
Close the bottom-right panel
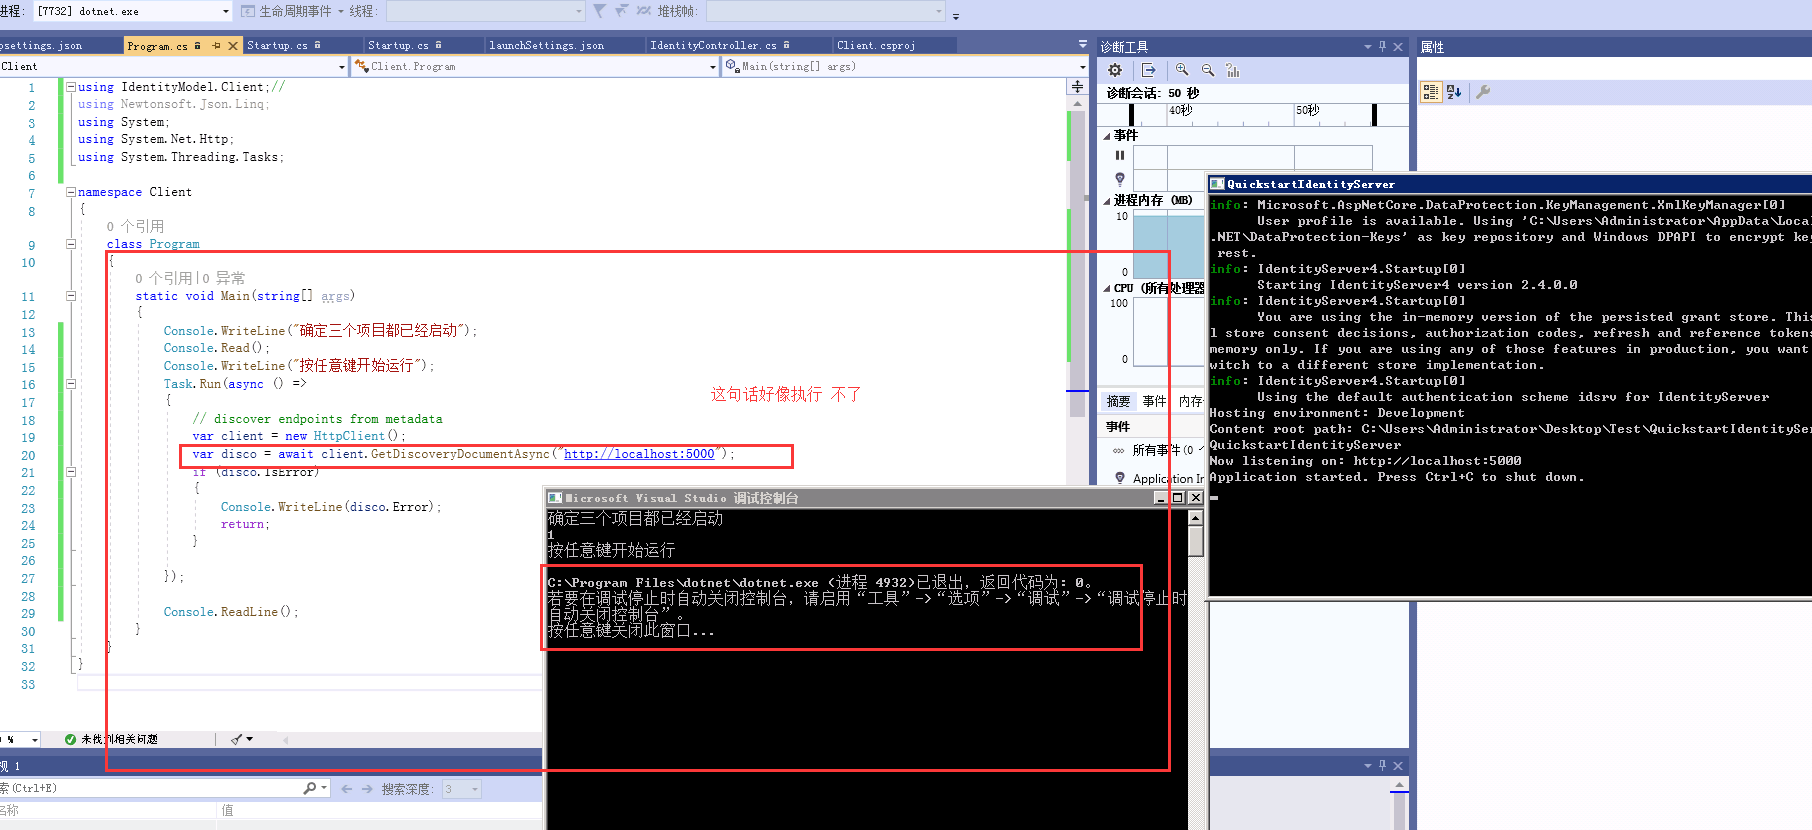(1398, 766)
